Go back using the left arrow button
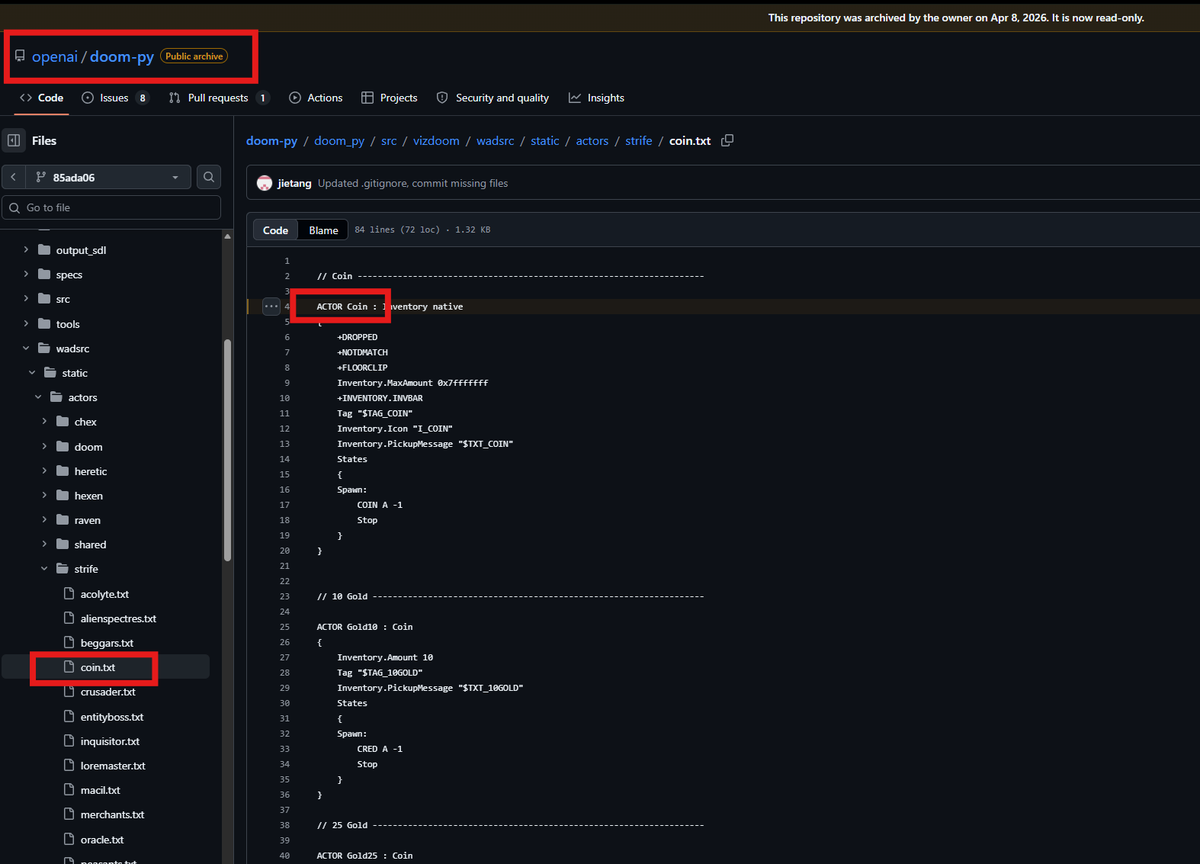The image size is (1200, 864). click(13, 177)
